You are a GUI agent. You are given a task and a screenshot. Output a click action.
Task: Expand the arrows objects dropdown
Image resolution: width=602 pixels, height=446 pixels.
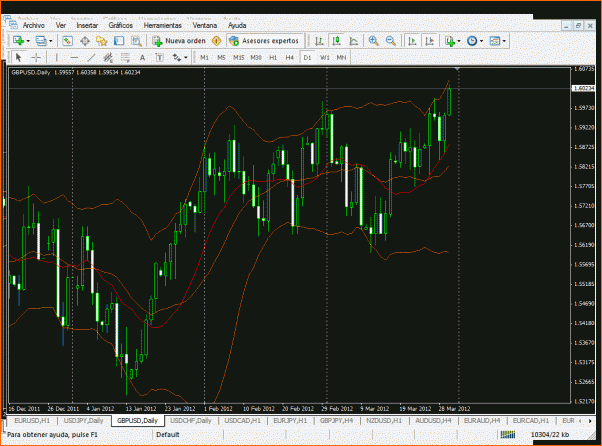(x=186, y=58)
